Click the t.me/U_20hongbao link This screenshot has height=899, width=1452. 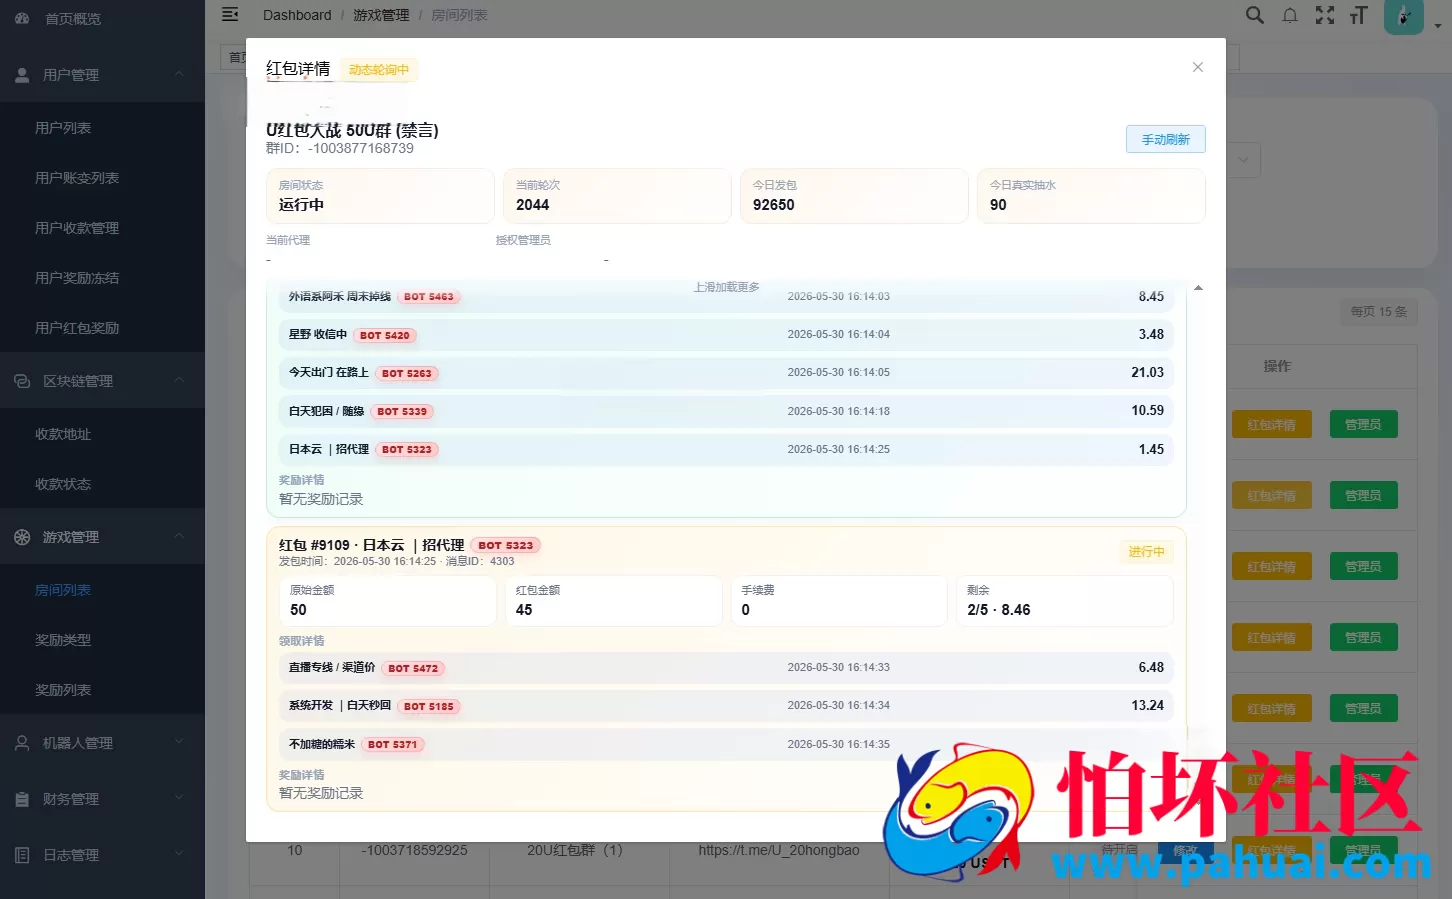tap(779, 850)
